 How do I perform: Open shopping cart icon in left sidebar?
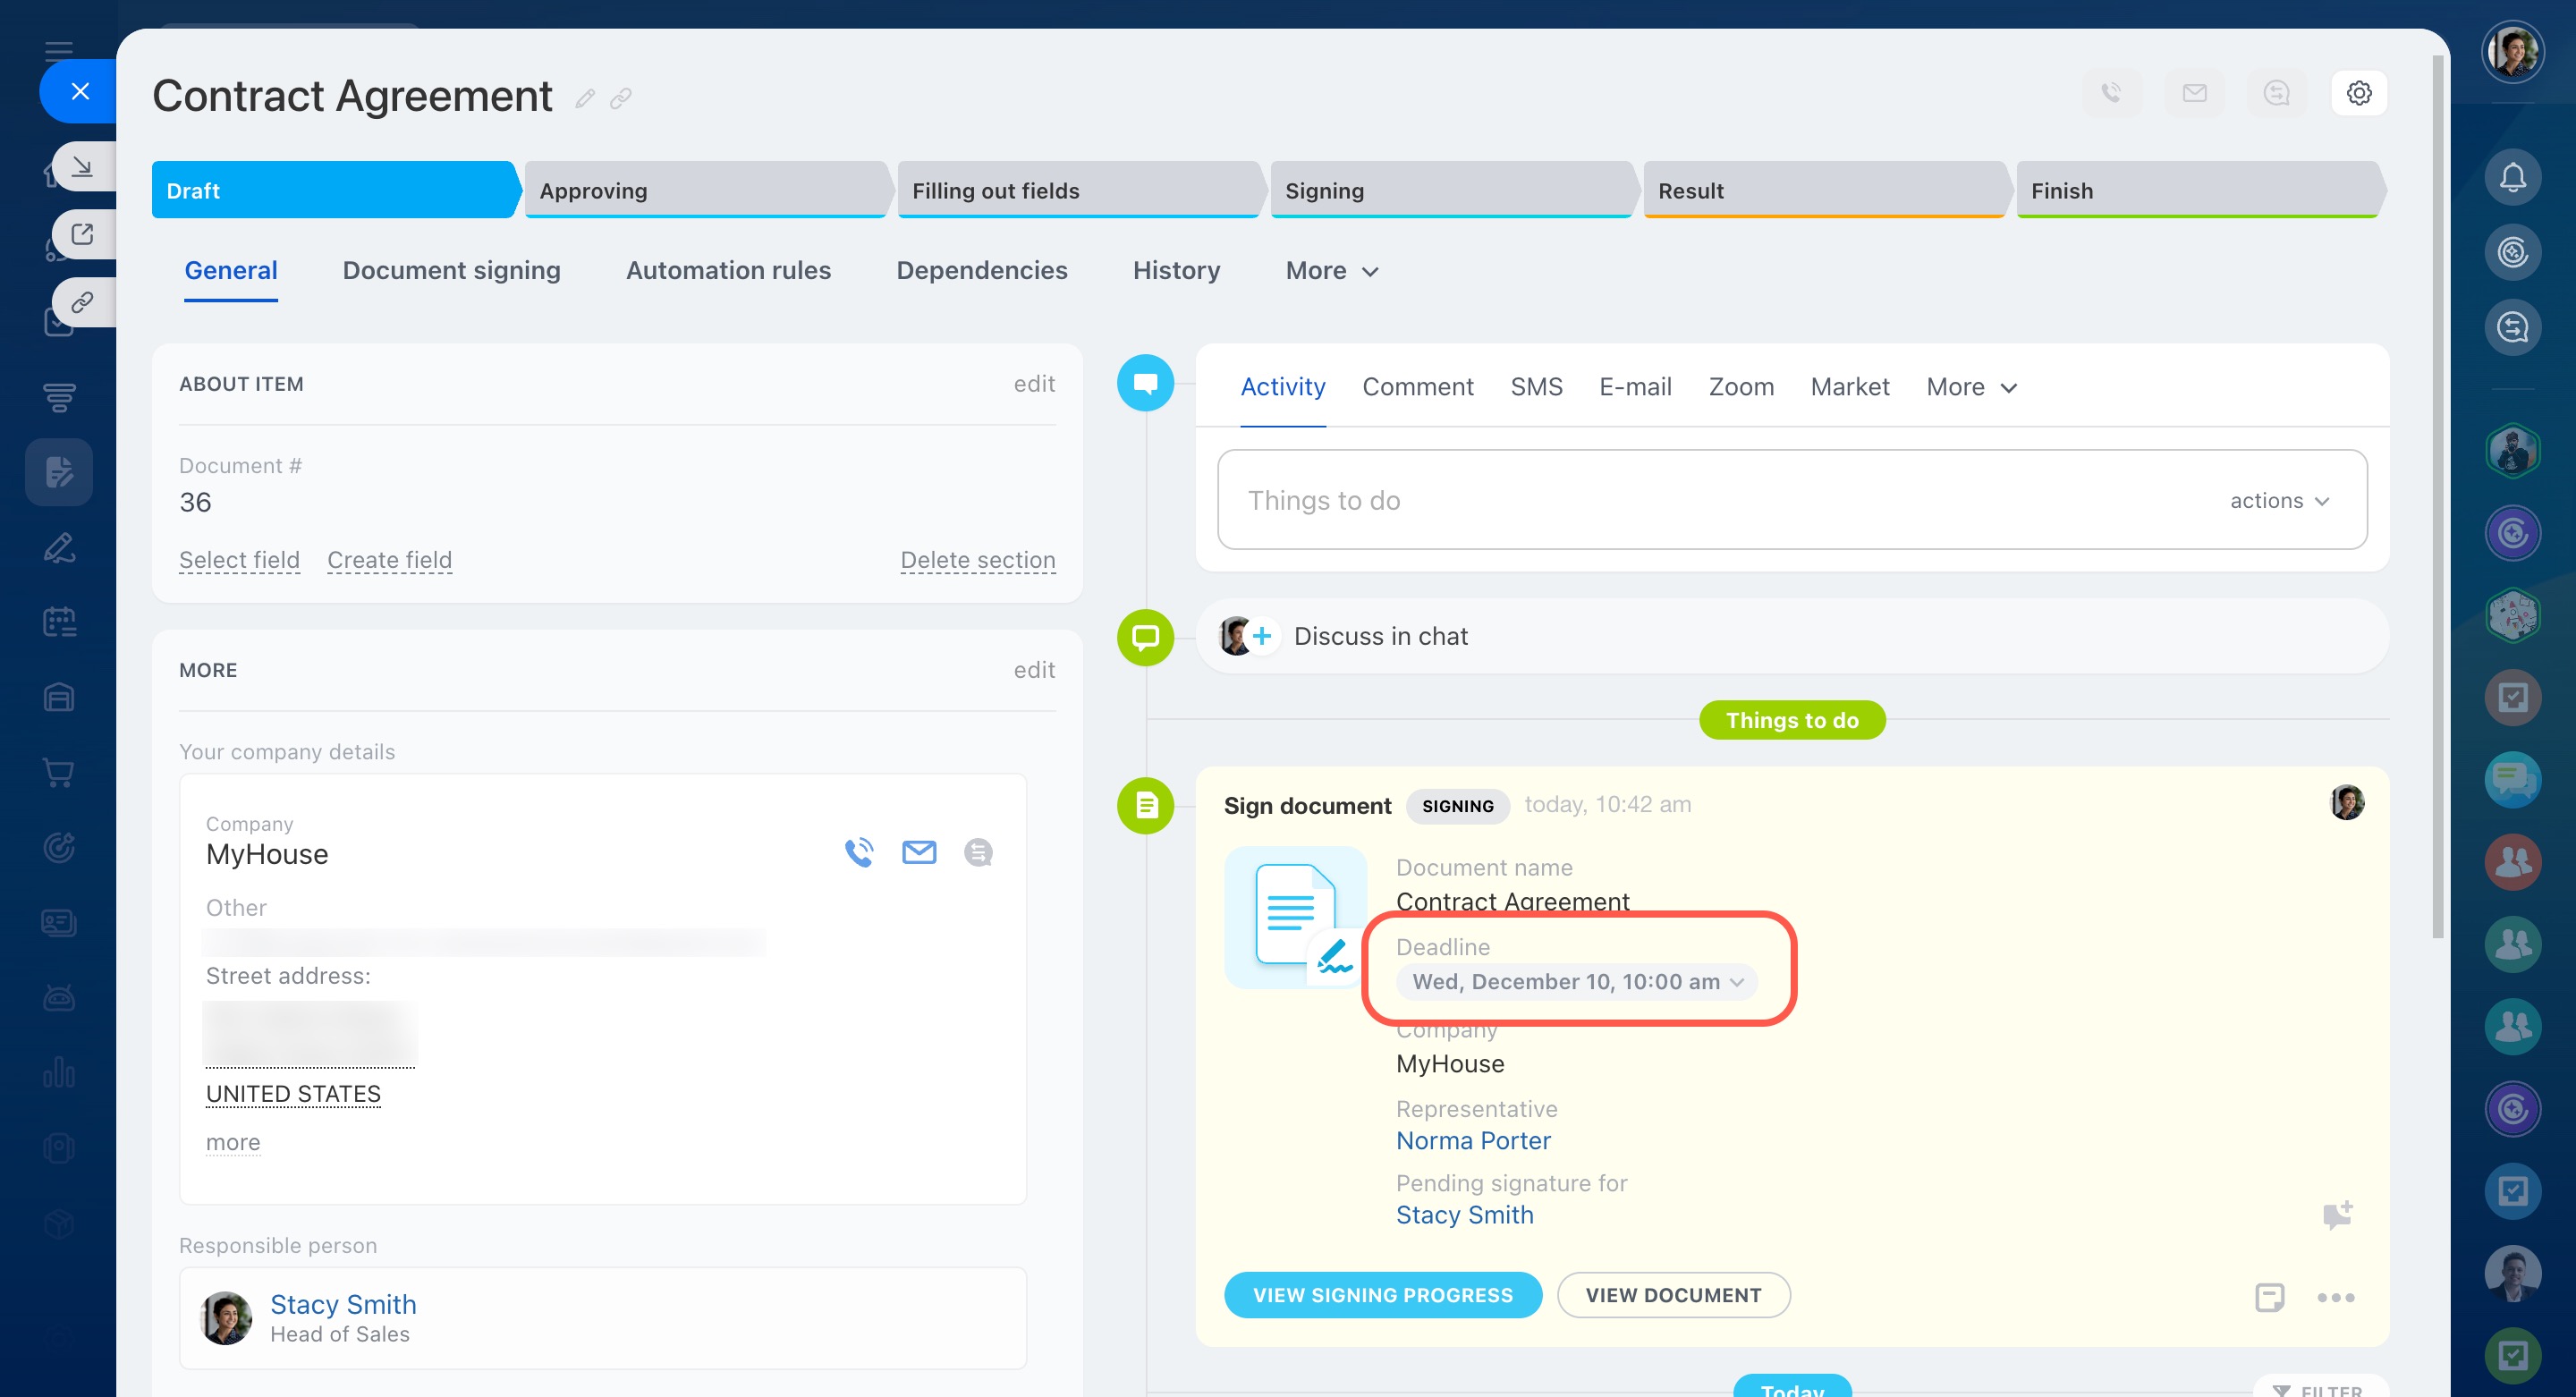[59, 772]
